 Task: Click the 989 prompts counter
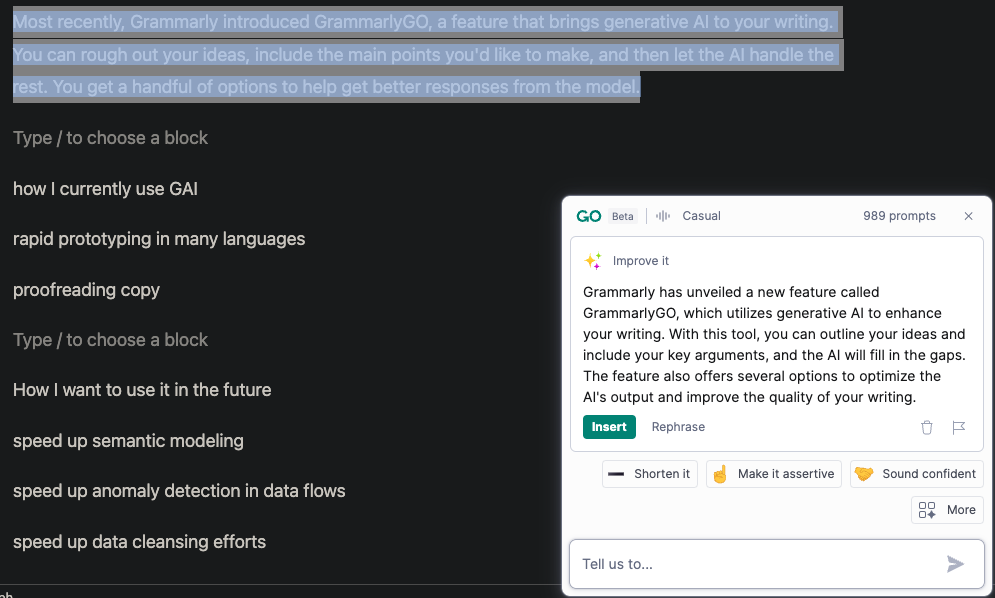coord(899,216)
